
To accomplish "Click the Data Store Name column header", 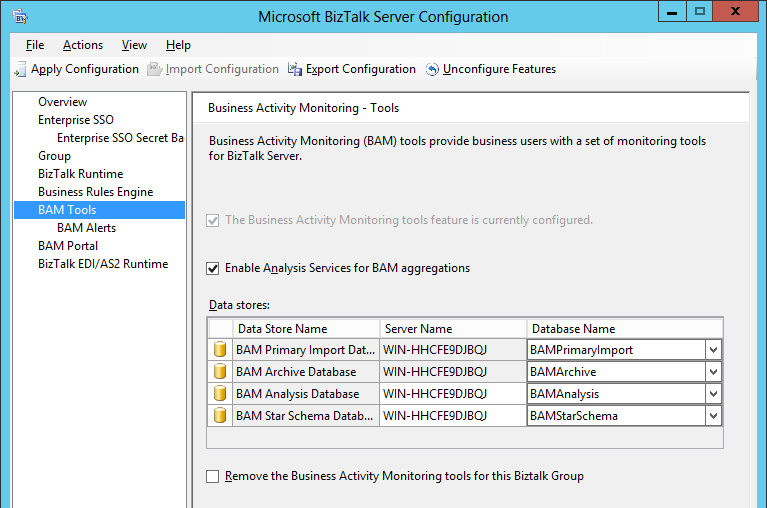I will 306,329.
